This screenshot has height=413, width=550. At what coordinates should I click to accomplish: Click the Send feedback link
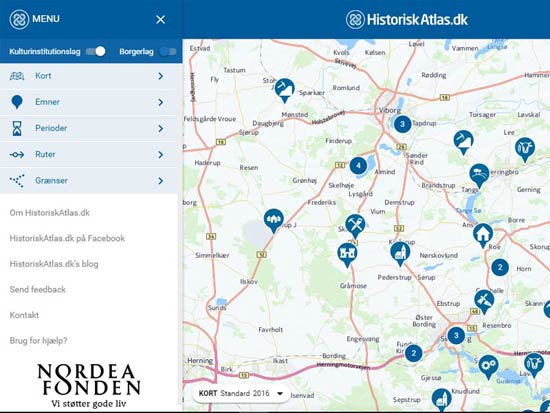tap(38, 289)
